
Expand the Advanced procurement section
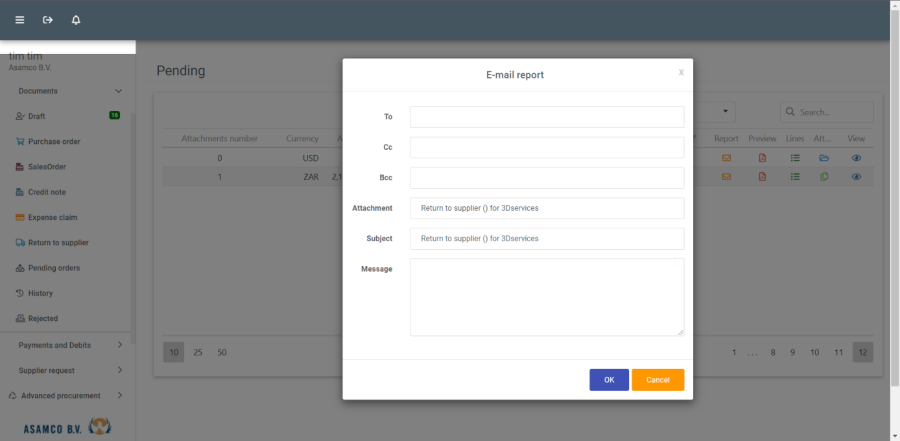119,396
